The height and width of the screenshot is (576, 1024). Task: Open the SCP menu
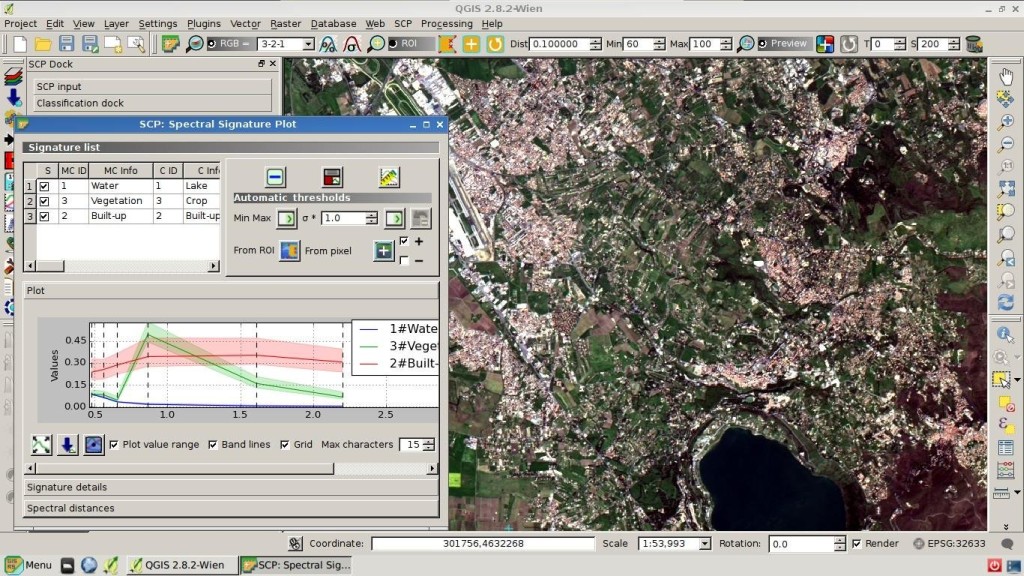[x=403, y=24]
